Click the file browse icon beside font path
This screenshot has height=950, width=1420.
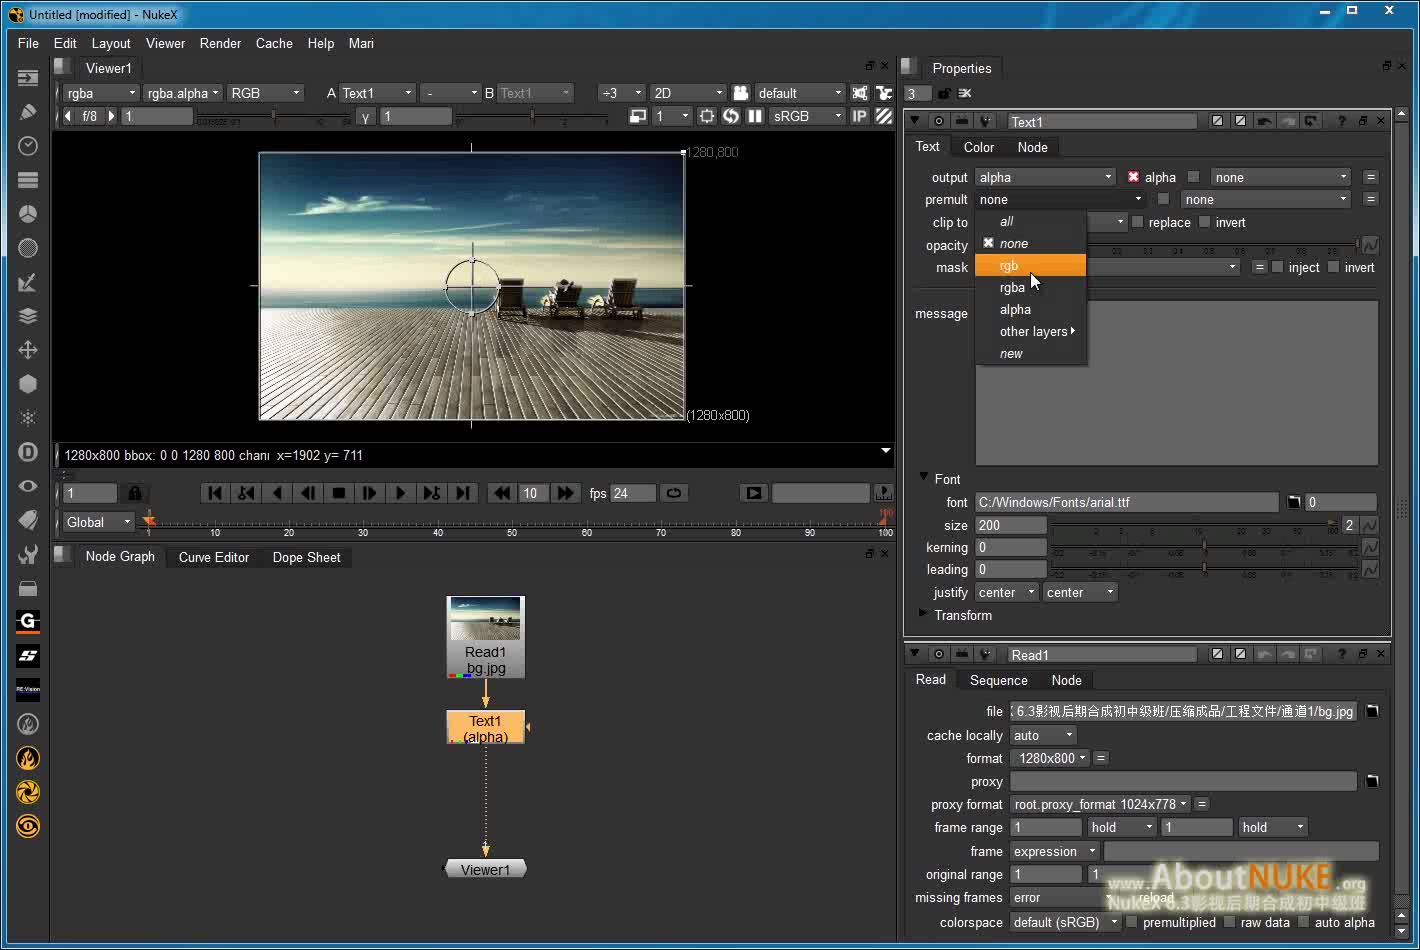click(1293, 502)
